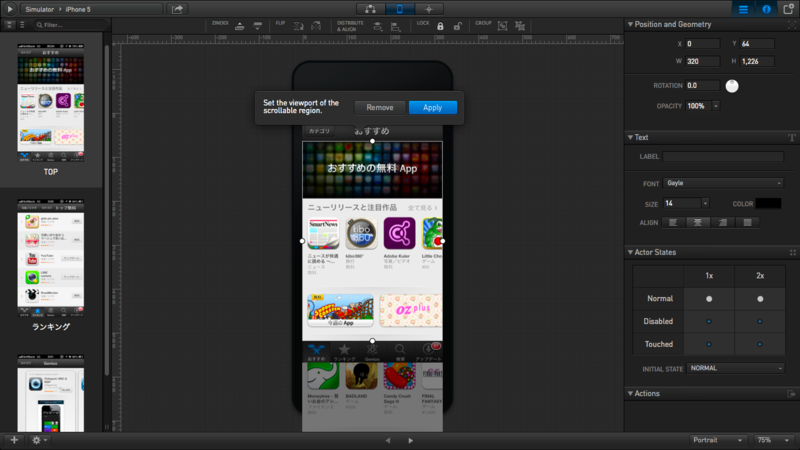Expand the Actions section
Image resolution: width=800 pixels, height=450 pixels.
(x=630, y=393)
